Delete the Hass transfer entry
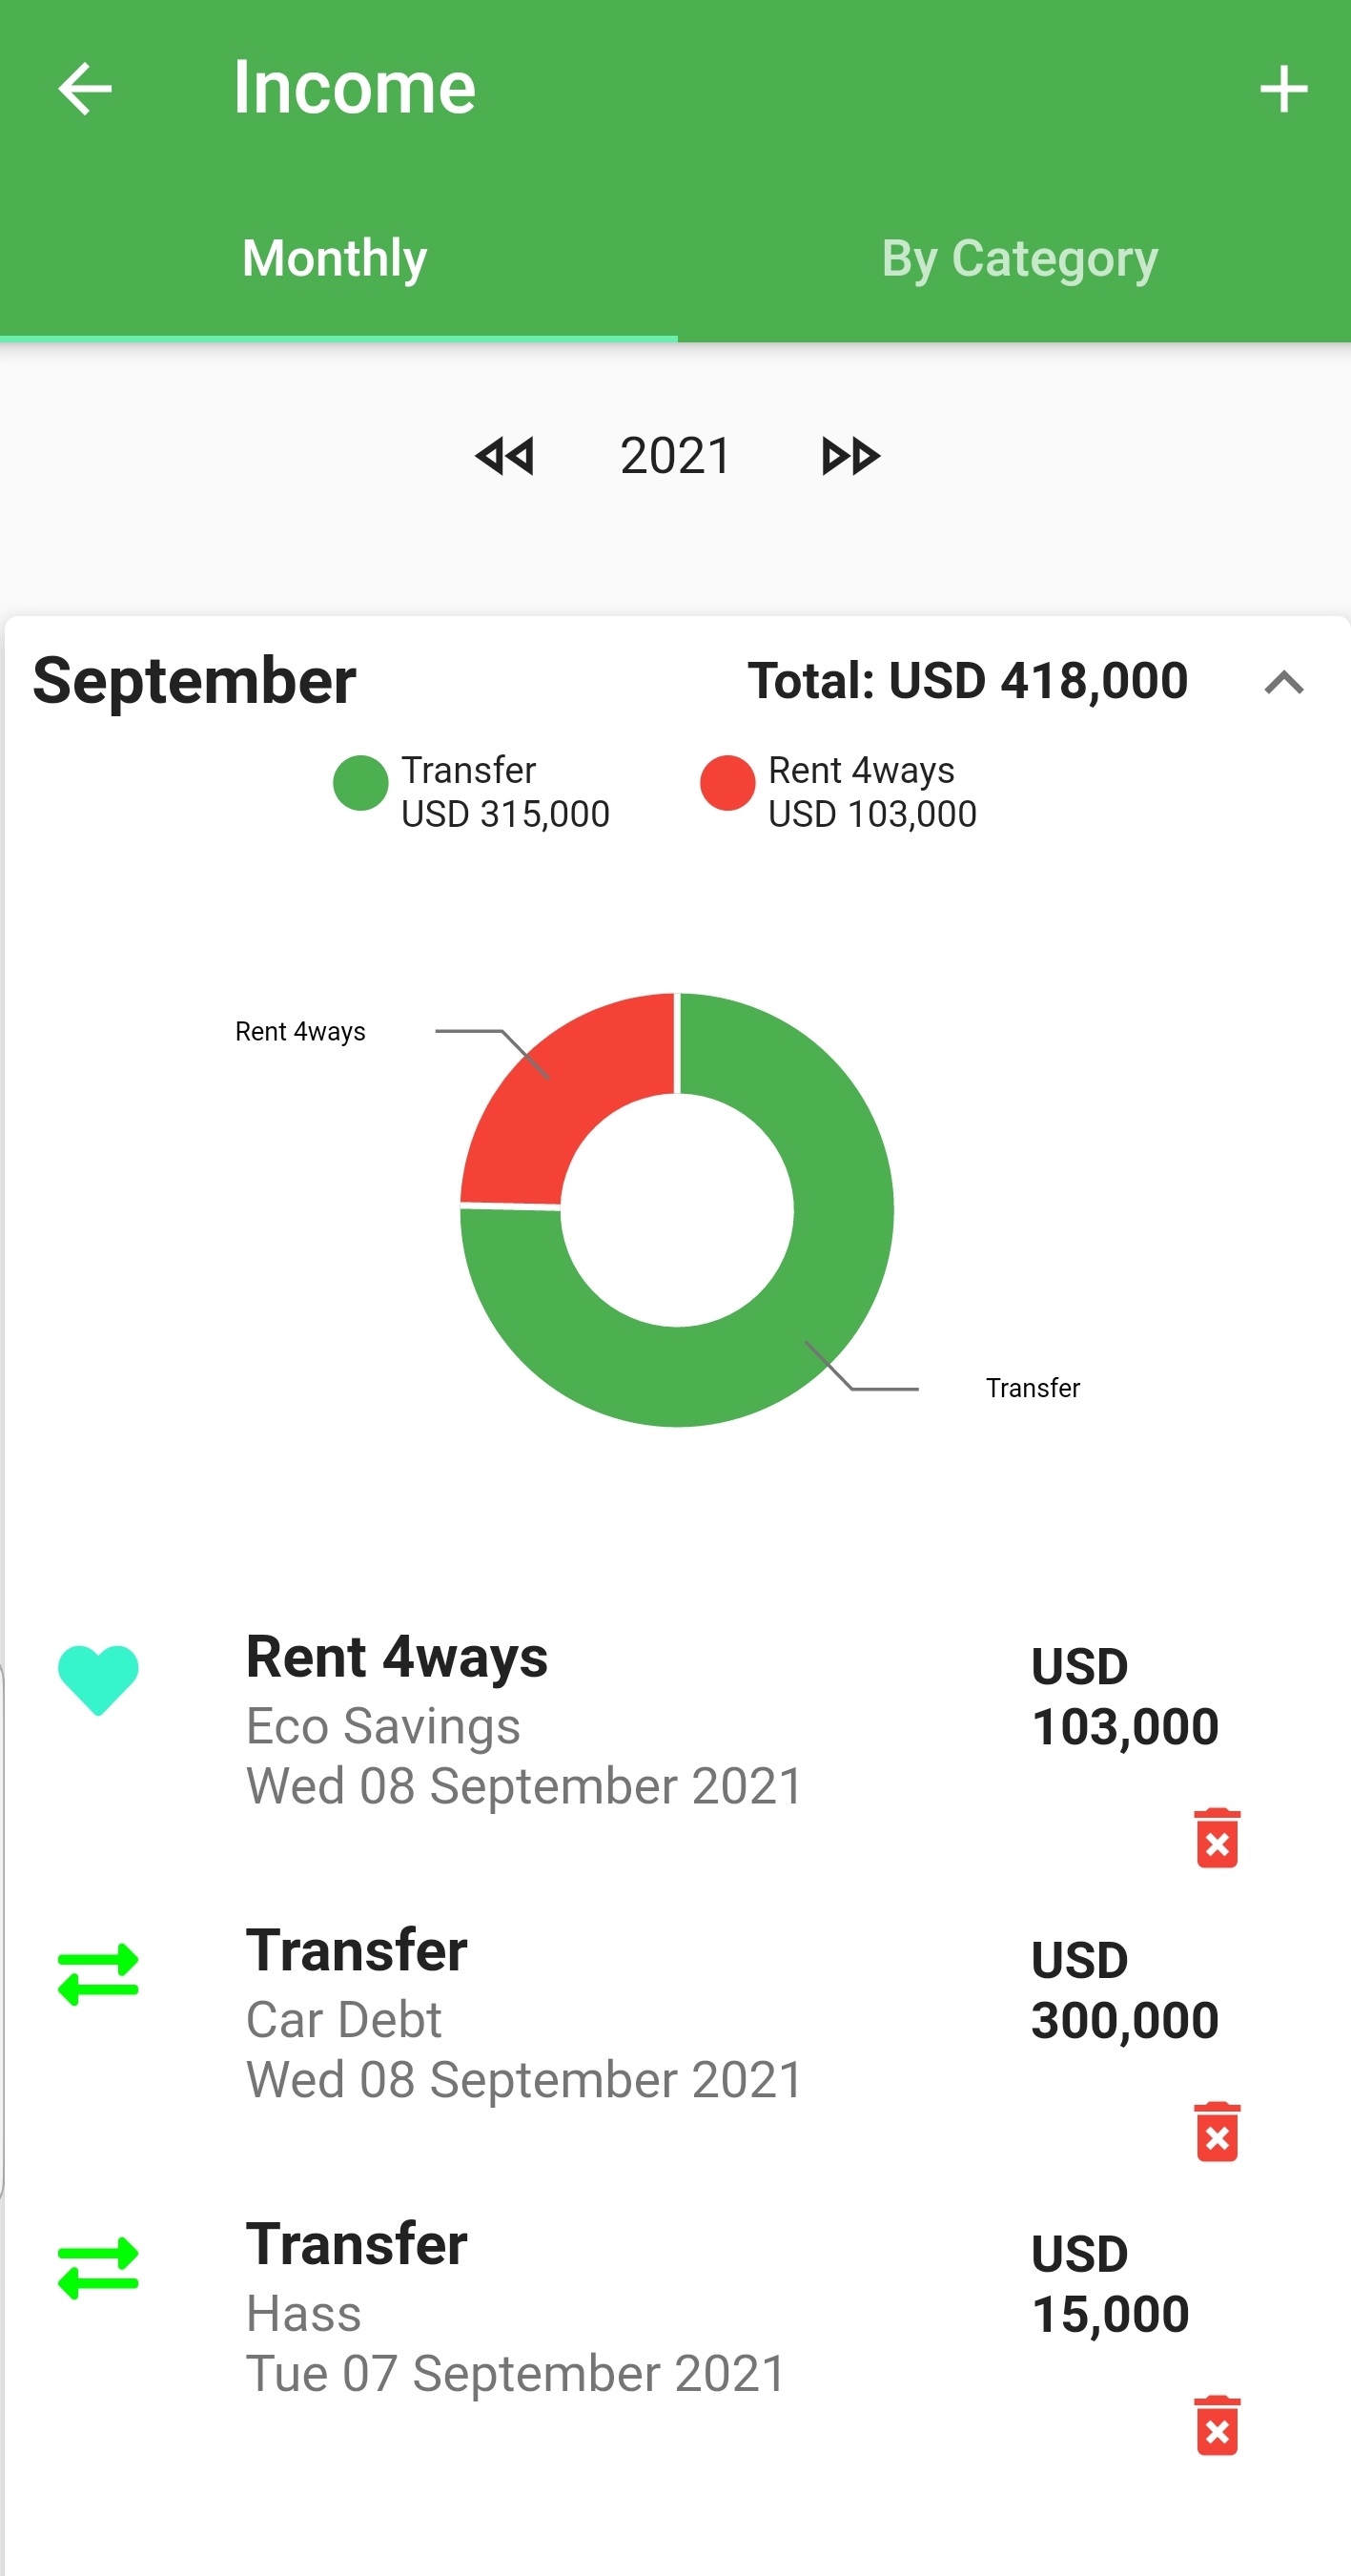1351x2576 pixels. coord(1216,2425)
